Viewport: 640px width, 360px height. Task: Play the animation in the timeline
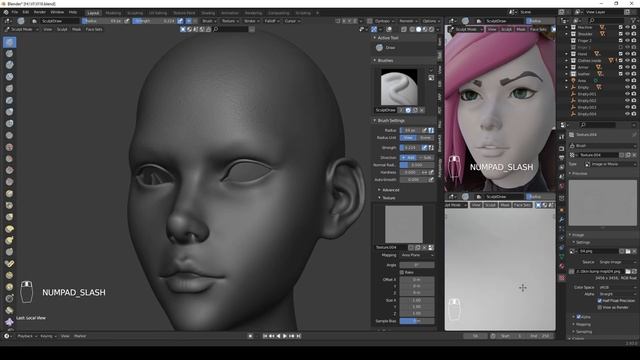285,336
